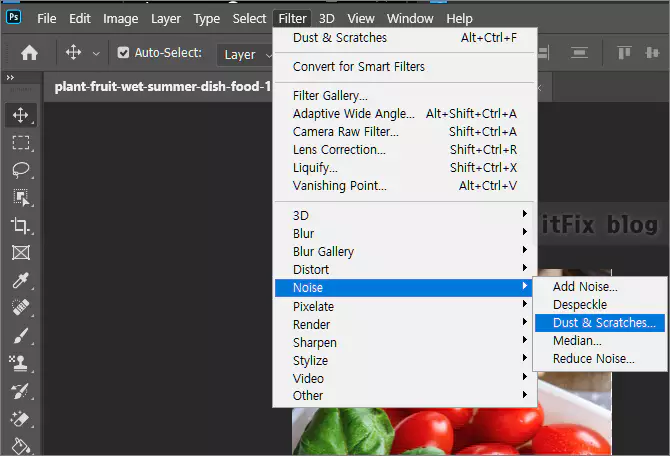Open the Layer menu
Image resolution: width=670 pixels, height=456 pixels.
(166, 19)
